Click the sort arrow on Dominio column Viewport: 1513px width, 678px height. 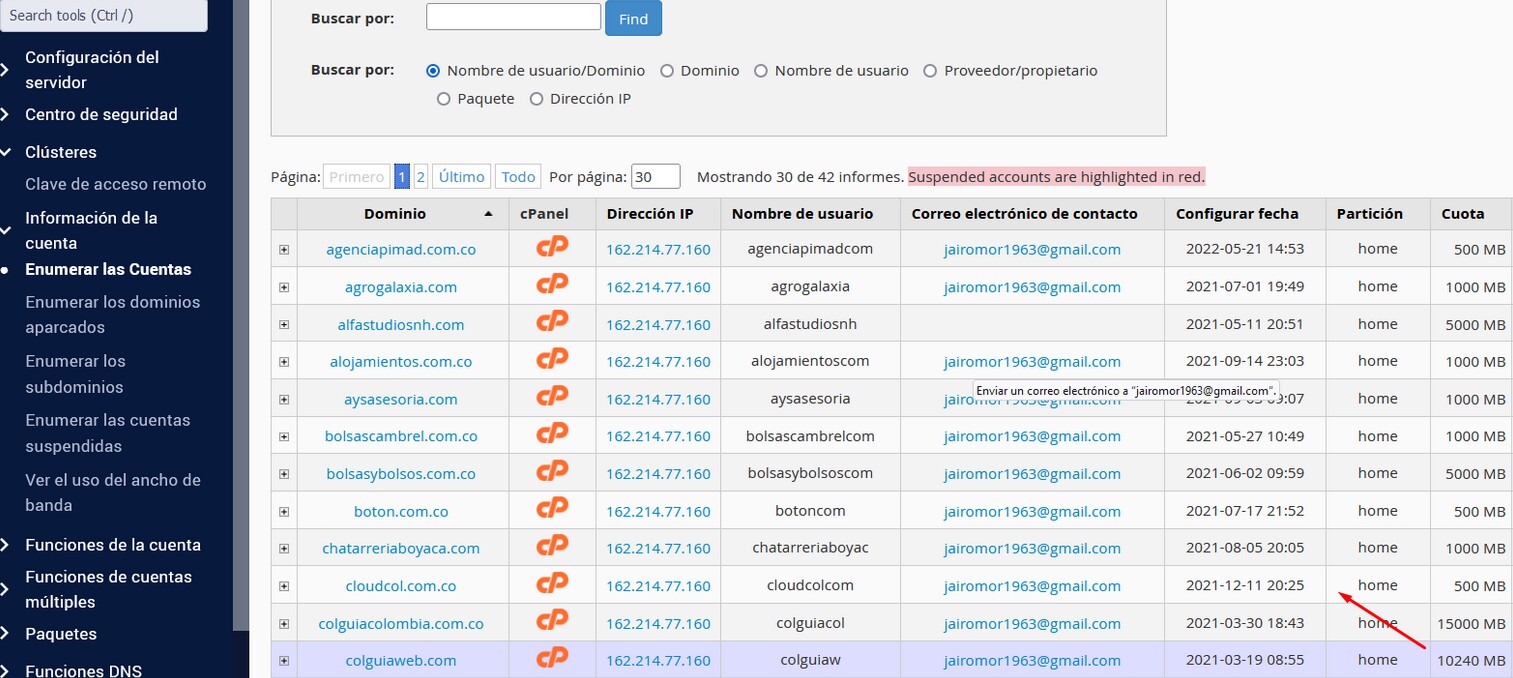click(x=487, y=213)
